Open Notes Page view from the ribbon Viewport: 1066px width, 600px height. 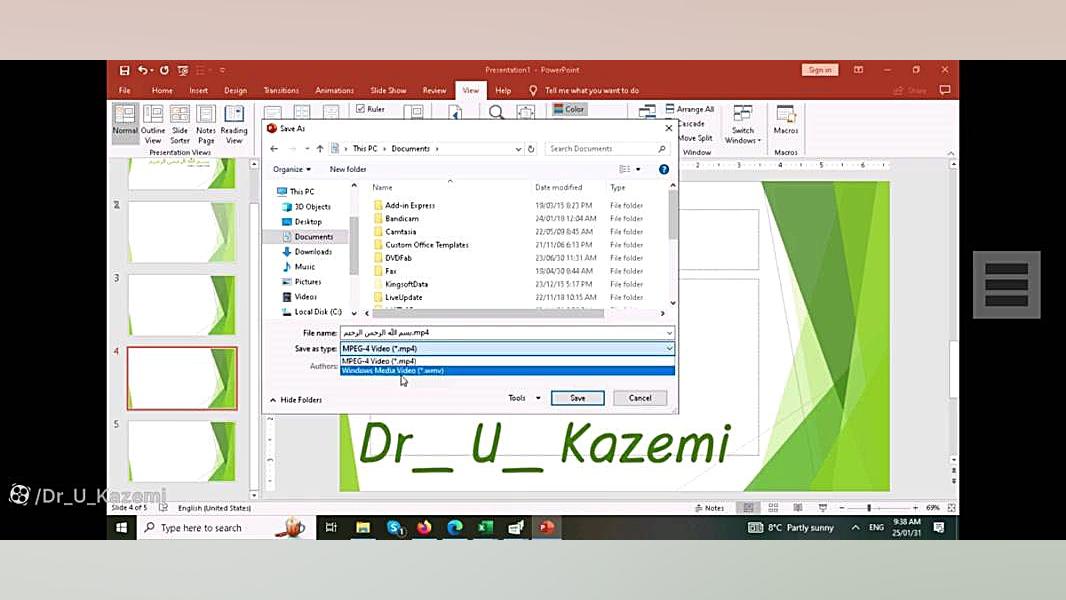[206, 124]
